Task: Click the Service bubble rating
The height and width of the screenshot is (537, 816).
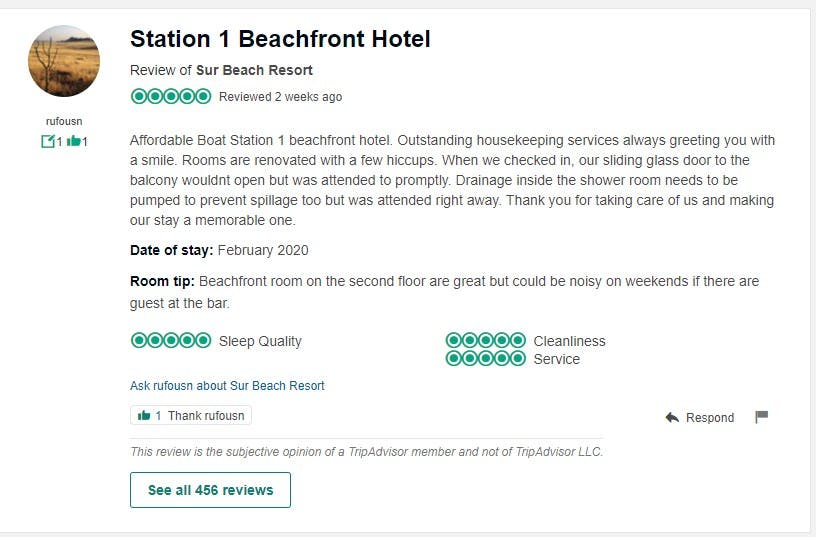Action: click(485, 358)
